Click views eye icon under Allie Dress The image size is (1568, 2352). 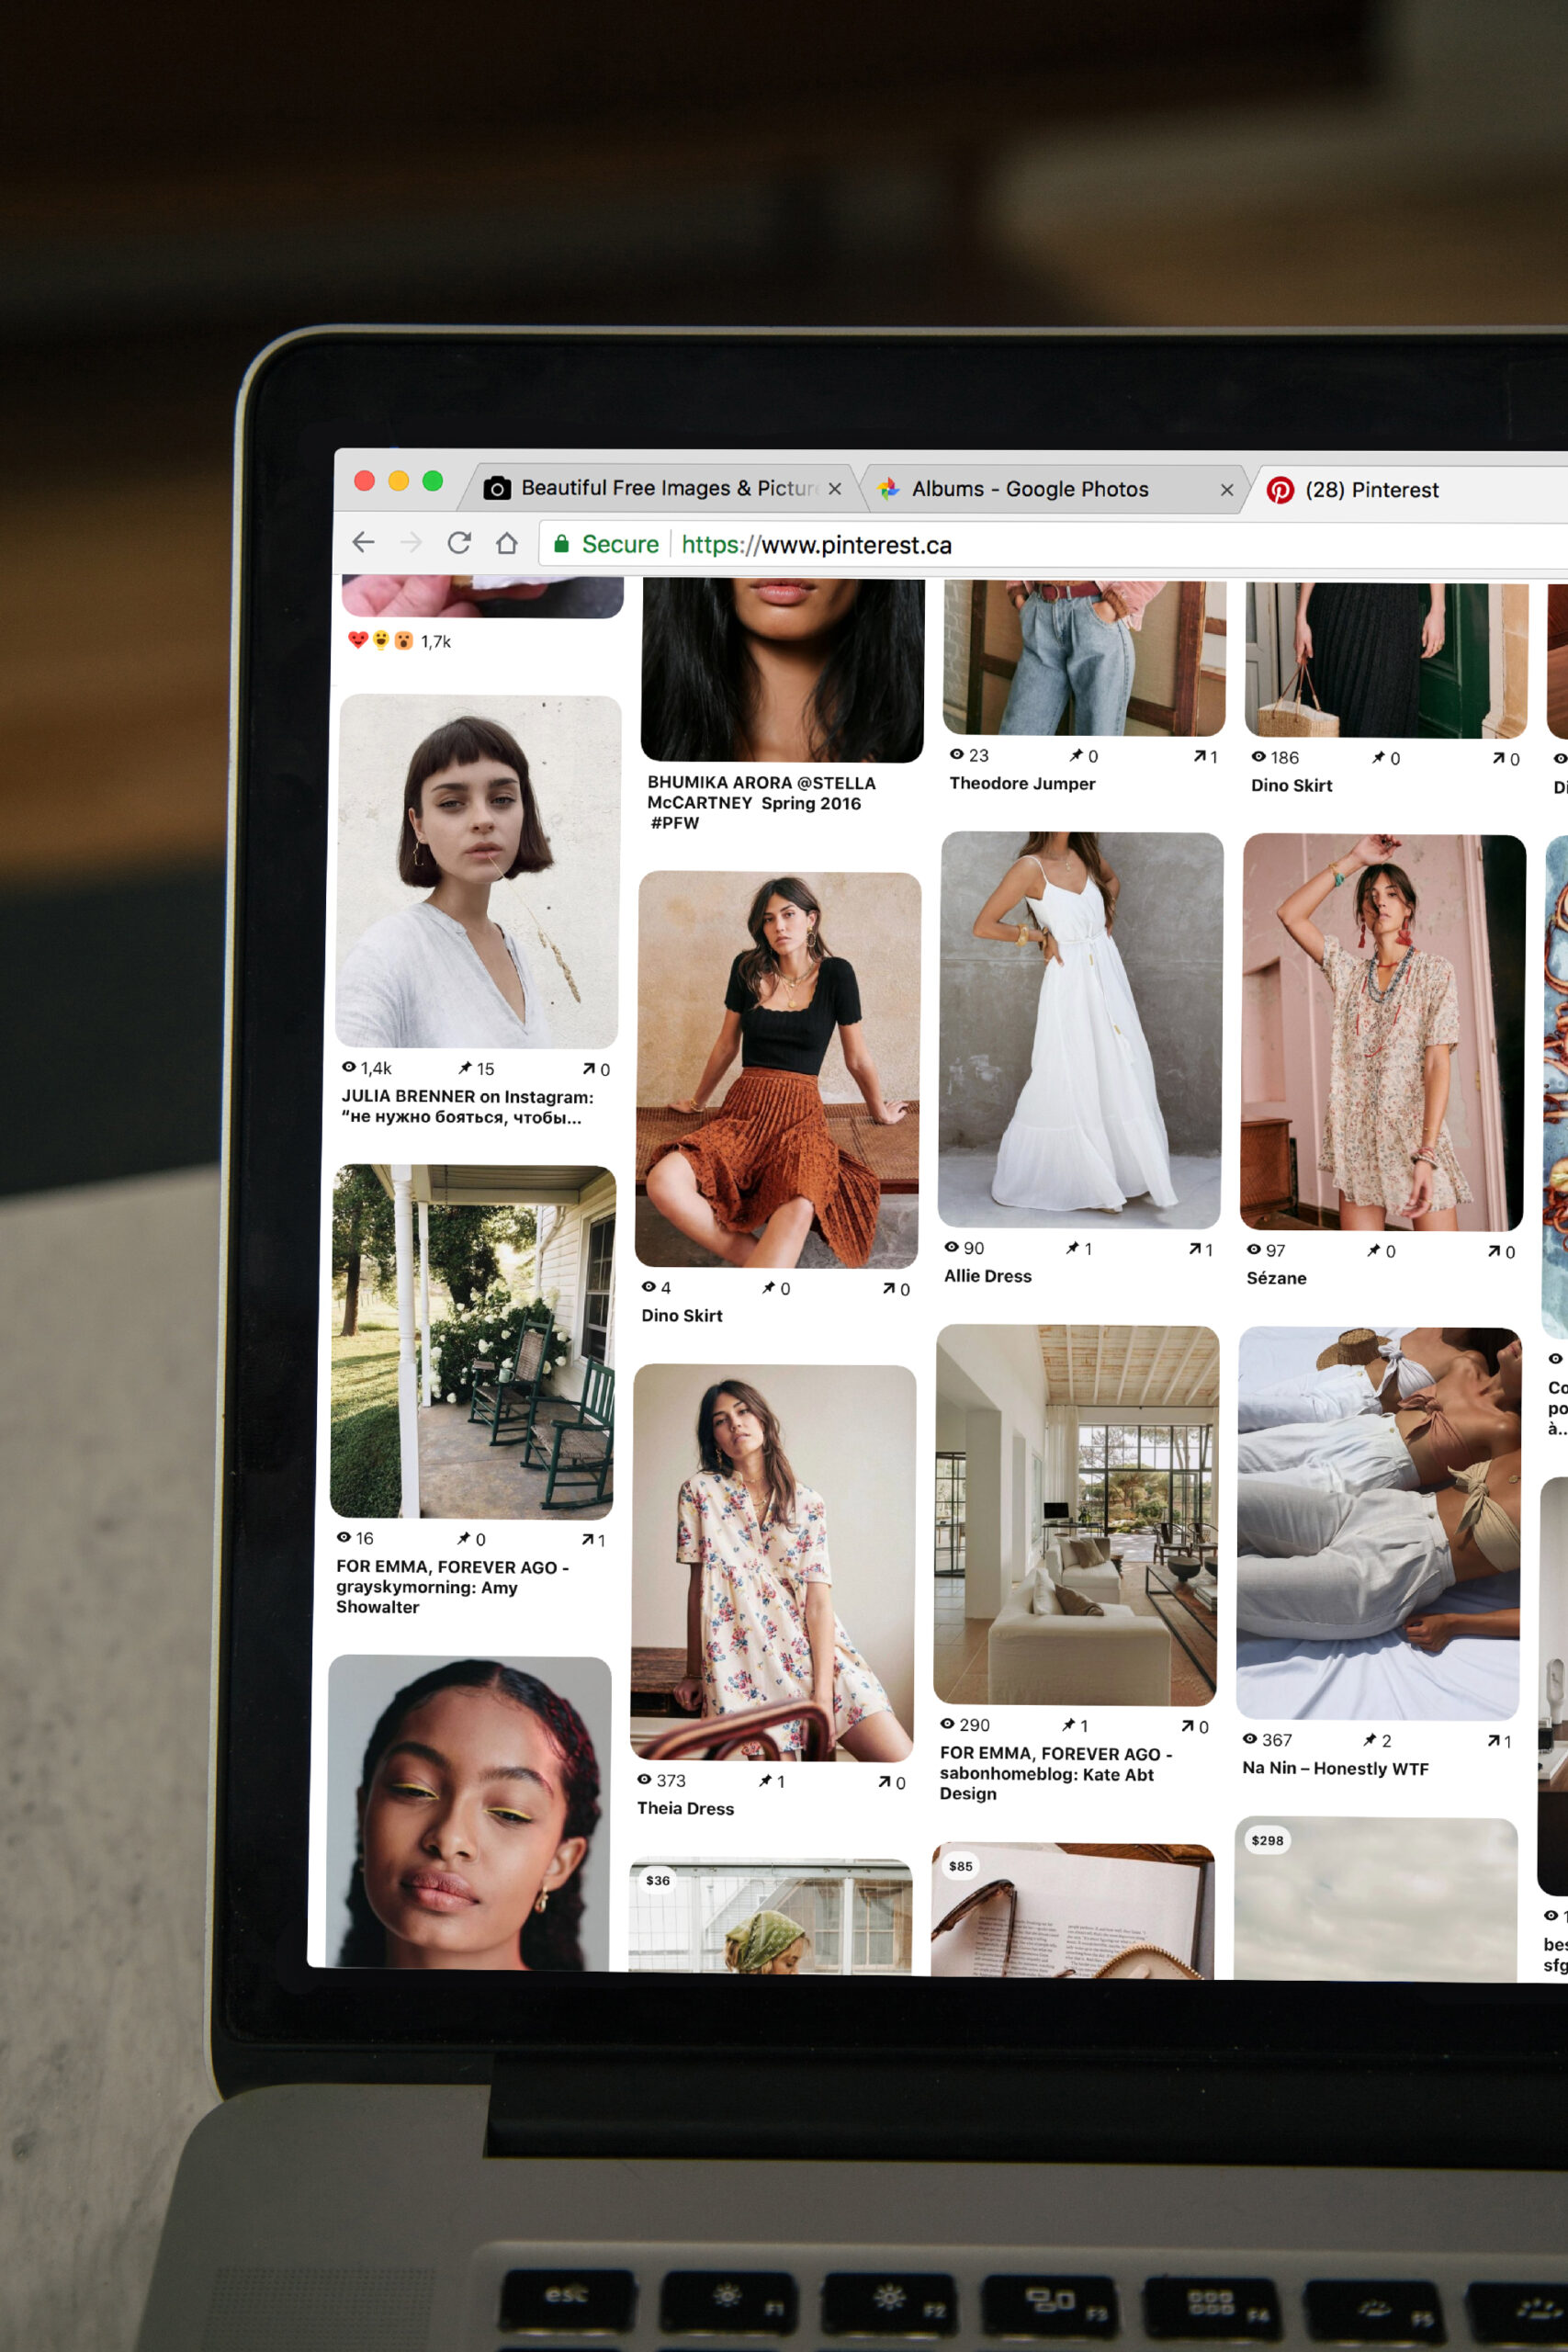952,1247
